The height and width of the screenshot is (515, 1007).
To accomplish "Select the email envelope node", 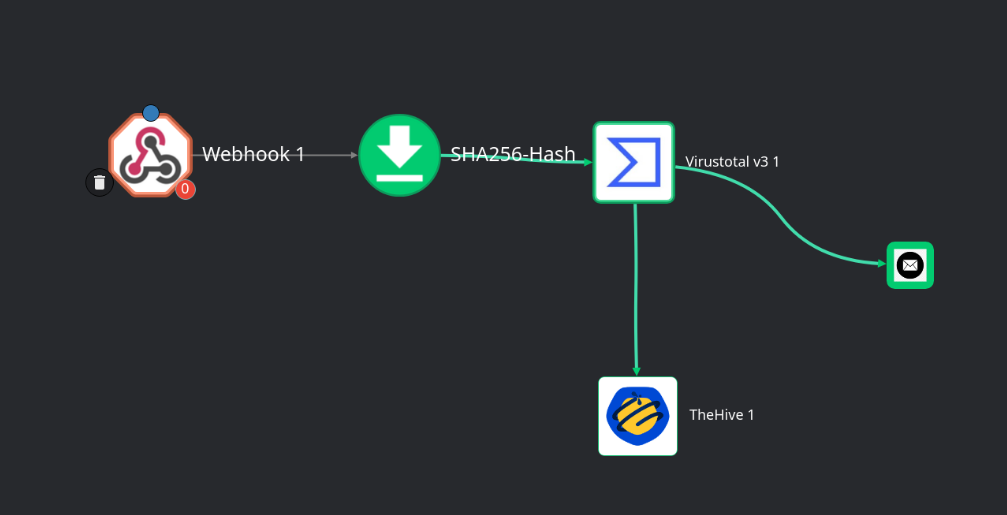I will (x=910, y=265).
